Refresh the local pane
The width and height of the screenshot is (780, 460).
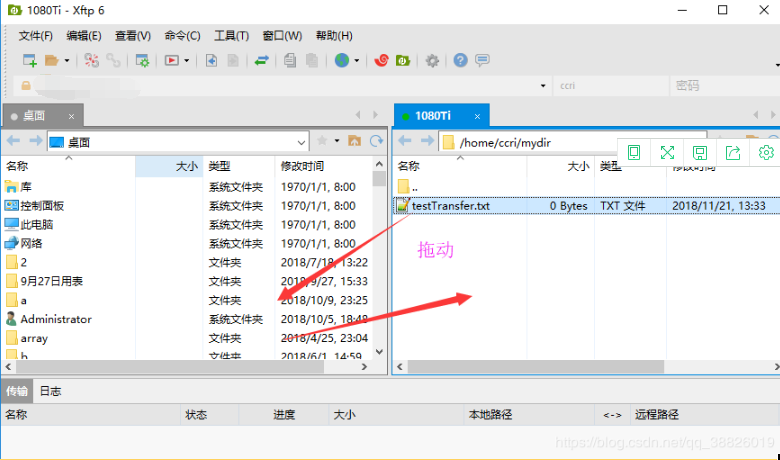coord(377,141)
